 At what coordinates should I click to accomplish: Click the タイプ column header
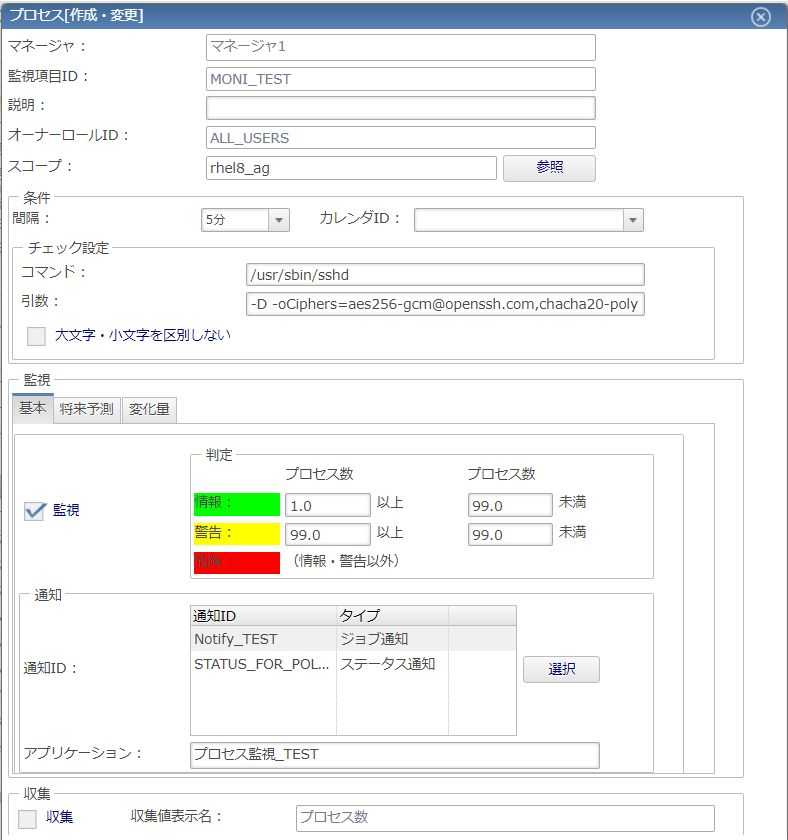392,616
